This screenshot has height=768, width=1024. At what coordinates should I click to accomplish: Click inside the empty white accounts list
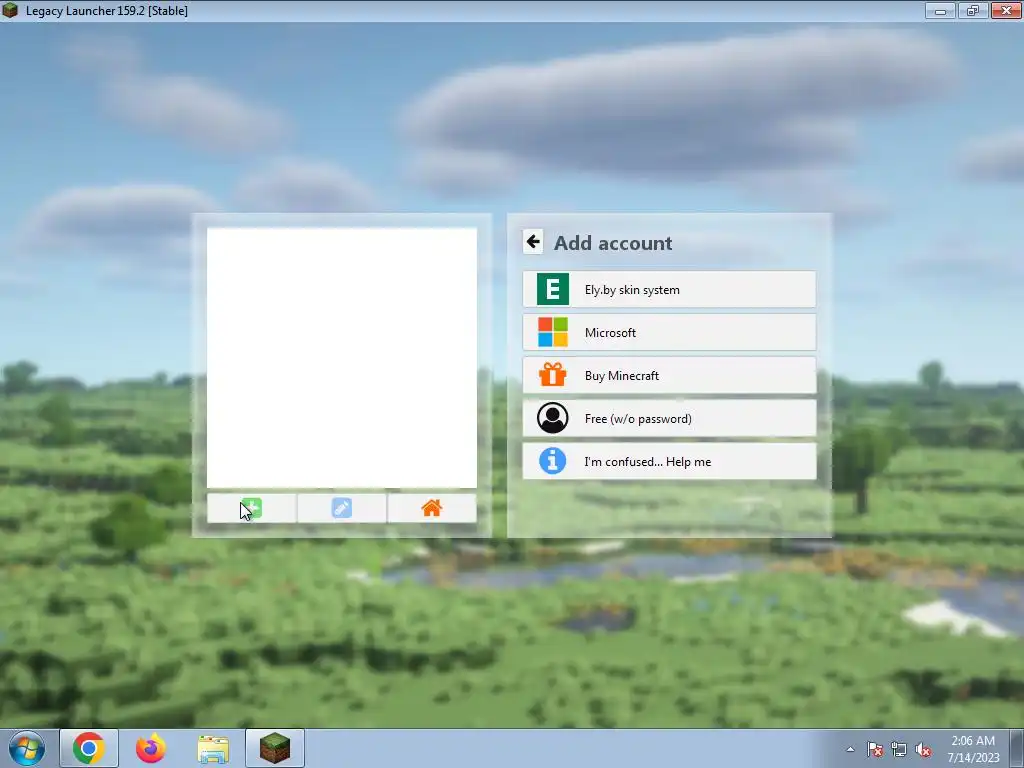342,357
